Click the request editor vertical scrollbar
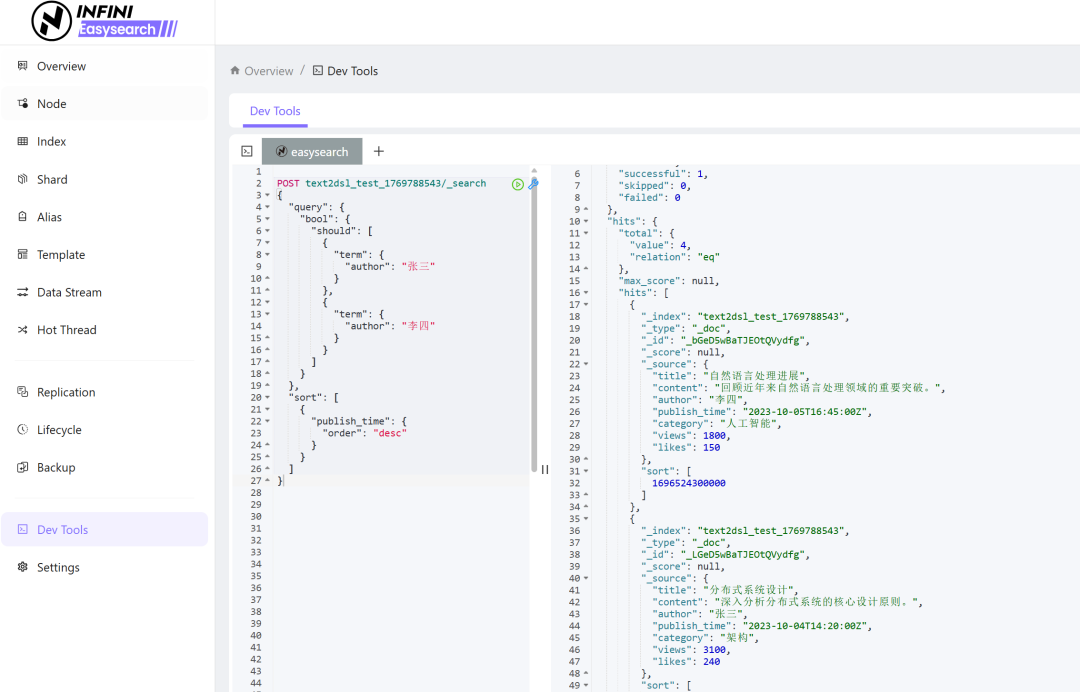This screenshot has width=1080, height=692. click(534, 320)
